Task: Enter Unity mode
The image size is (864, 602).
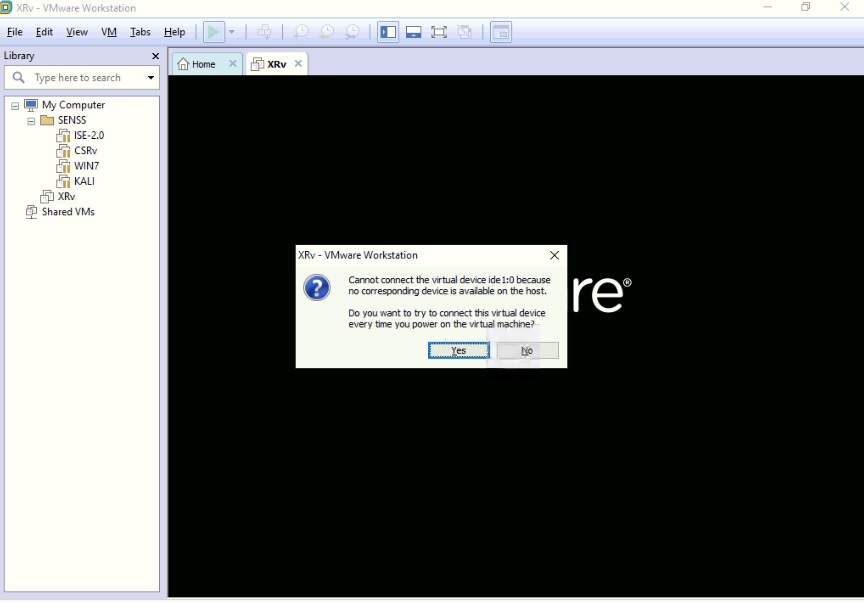Action: pyautogui.click(x=464, y=31)
